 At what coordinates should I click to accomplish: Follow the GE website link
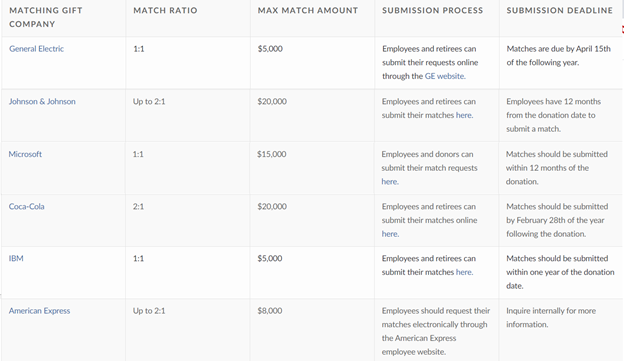click(x=445, y=76)
